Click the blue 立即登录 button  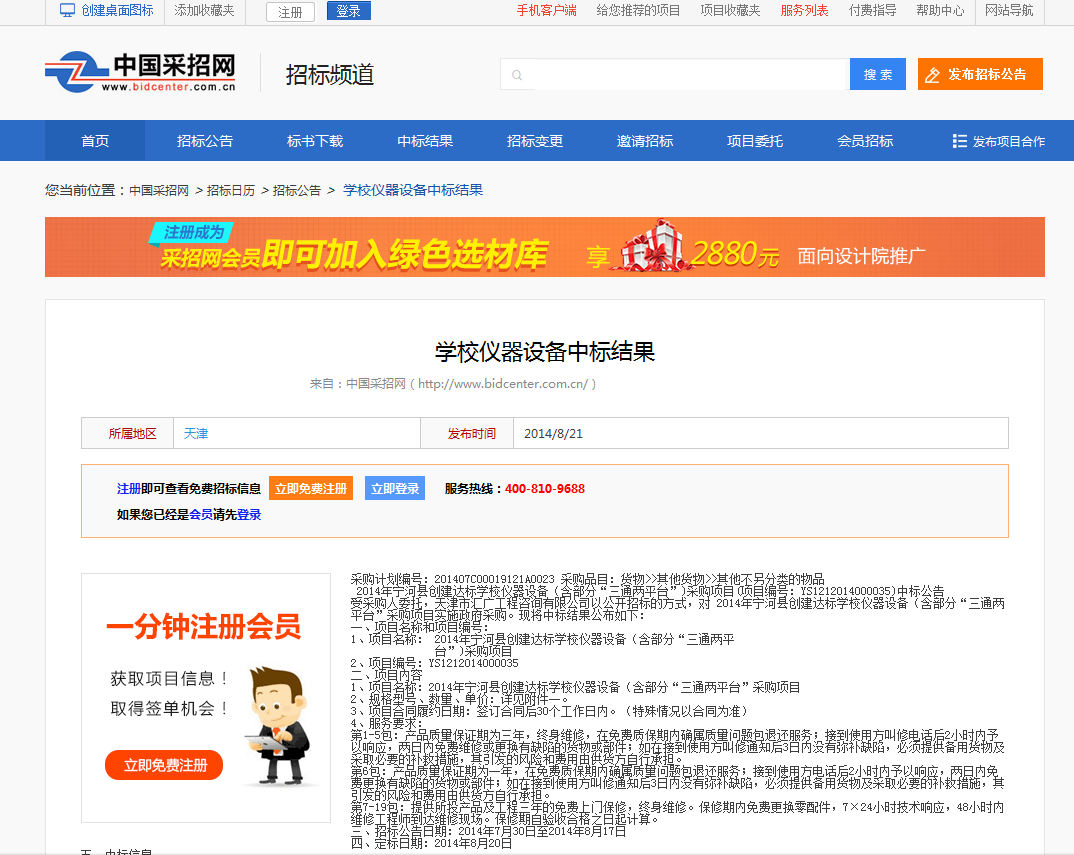click(395, 489)
